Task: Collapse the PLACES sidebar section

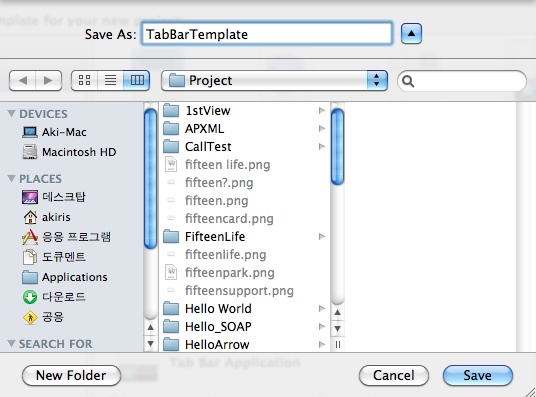Action: 11,178
